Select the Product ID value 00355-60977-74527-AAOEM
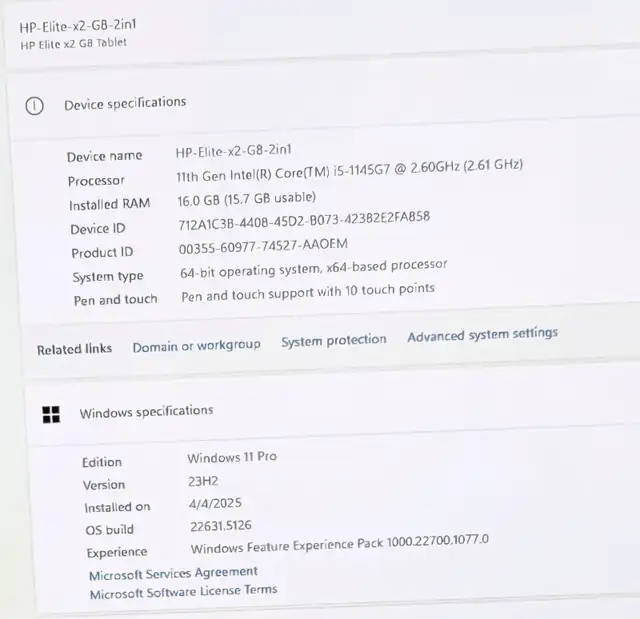This screenshot has width=640, height=619. pyautogui.click(x=263, y=246)
